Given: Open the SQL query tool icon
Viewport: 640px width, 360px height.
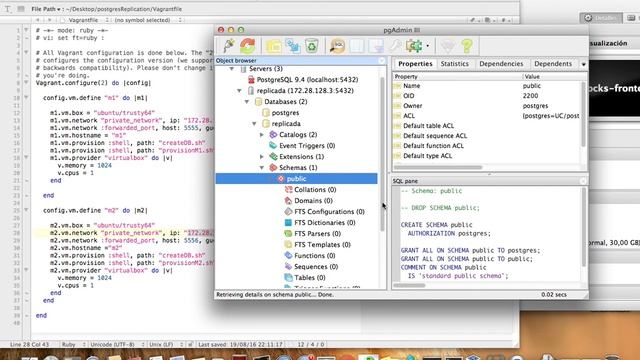Looking at the screenshot, I should (337, 46).
